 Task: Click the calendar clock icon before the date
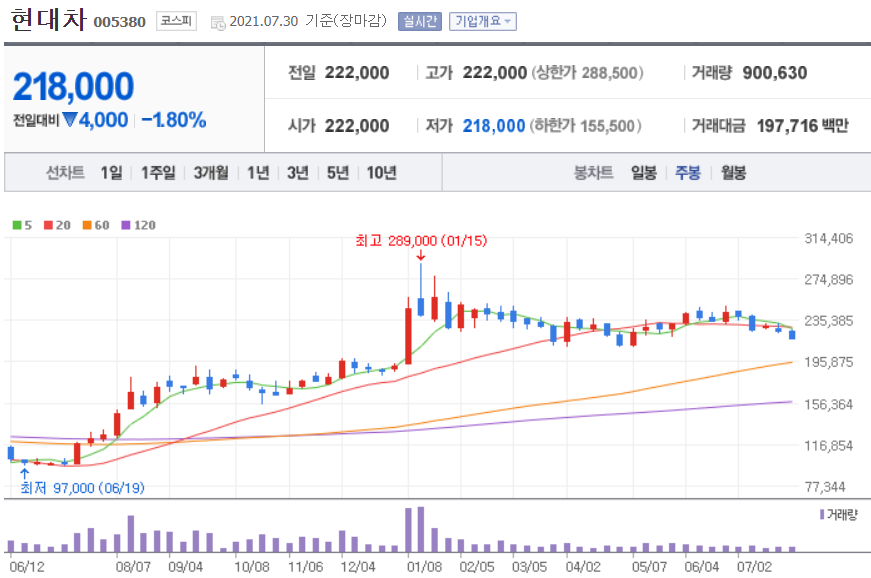218,23
